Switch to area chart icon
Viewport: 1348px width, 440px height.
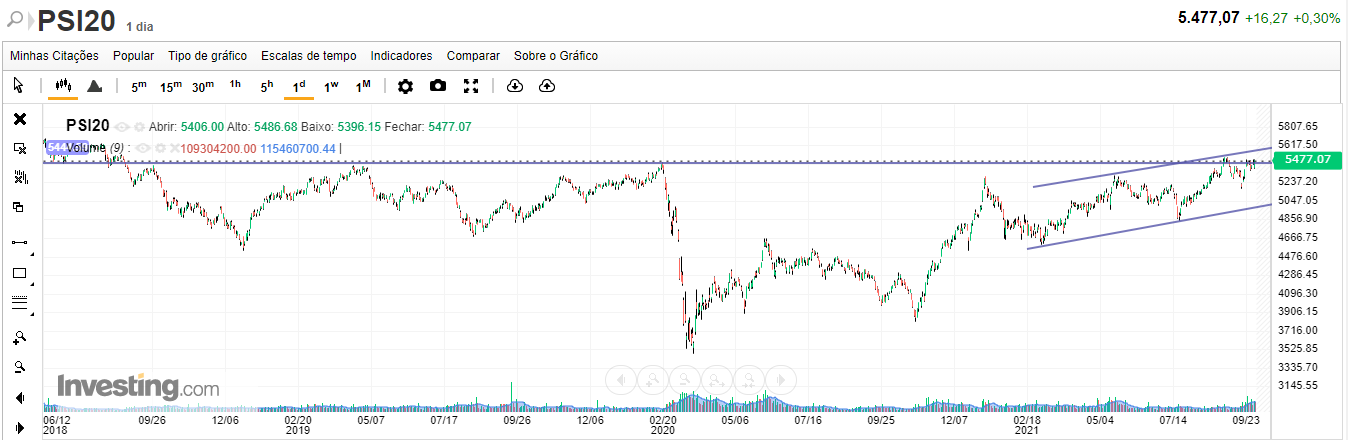point(95,86)
